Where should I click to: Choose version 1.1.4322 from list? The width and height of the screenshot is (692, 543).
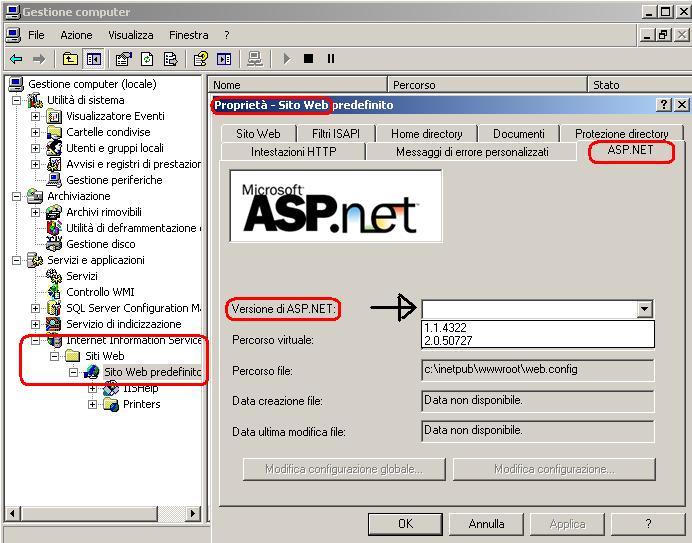(538, 328)
